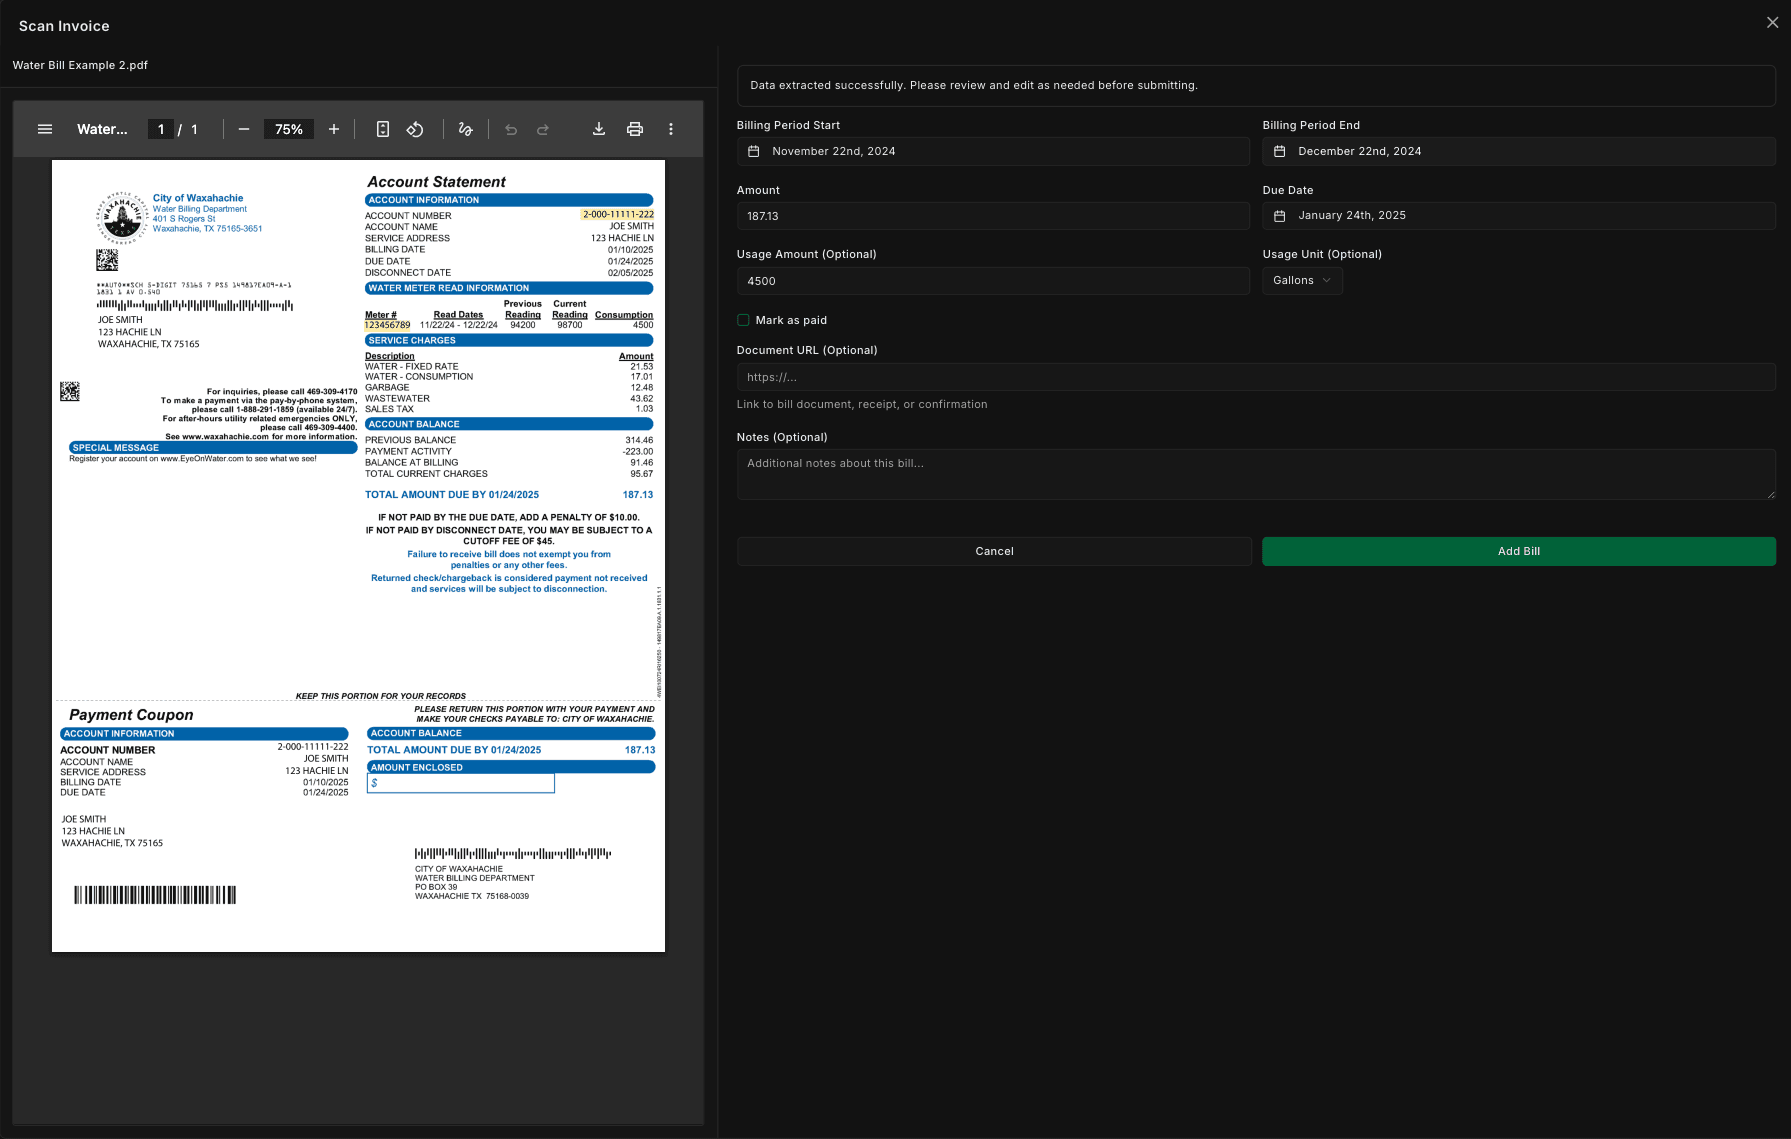Click inside the Document URL field
Viewport: 1791px width, 1139px height.
pyautogui.click(x=1256, y=377)
